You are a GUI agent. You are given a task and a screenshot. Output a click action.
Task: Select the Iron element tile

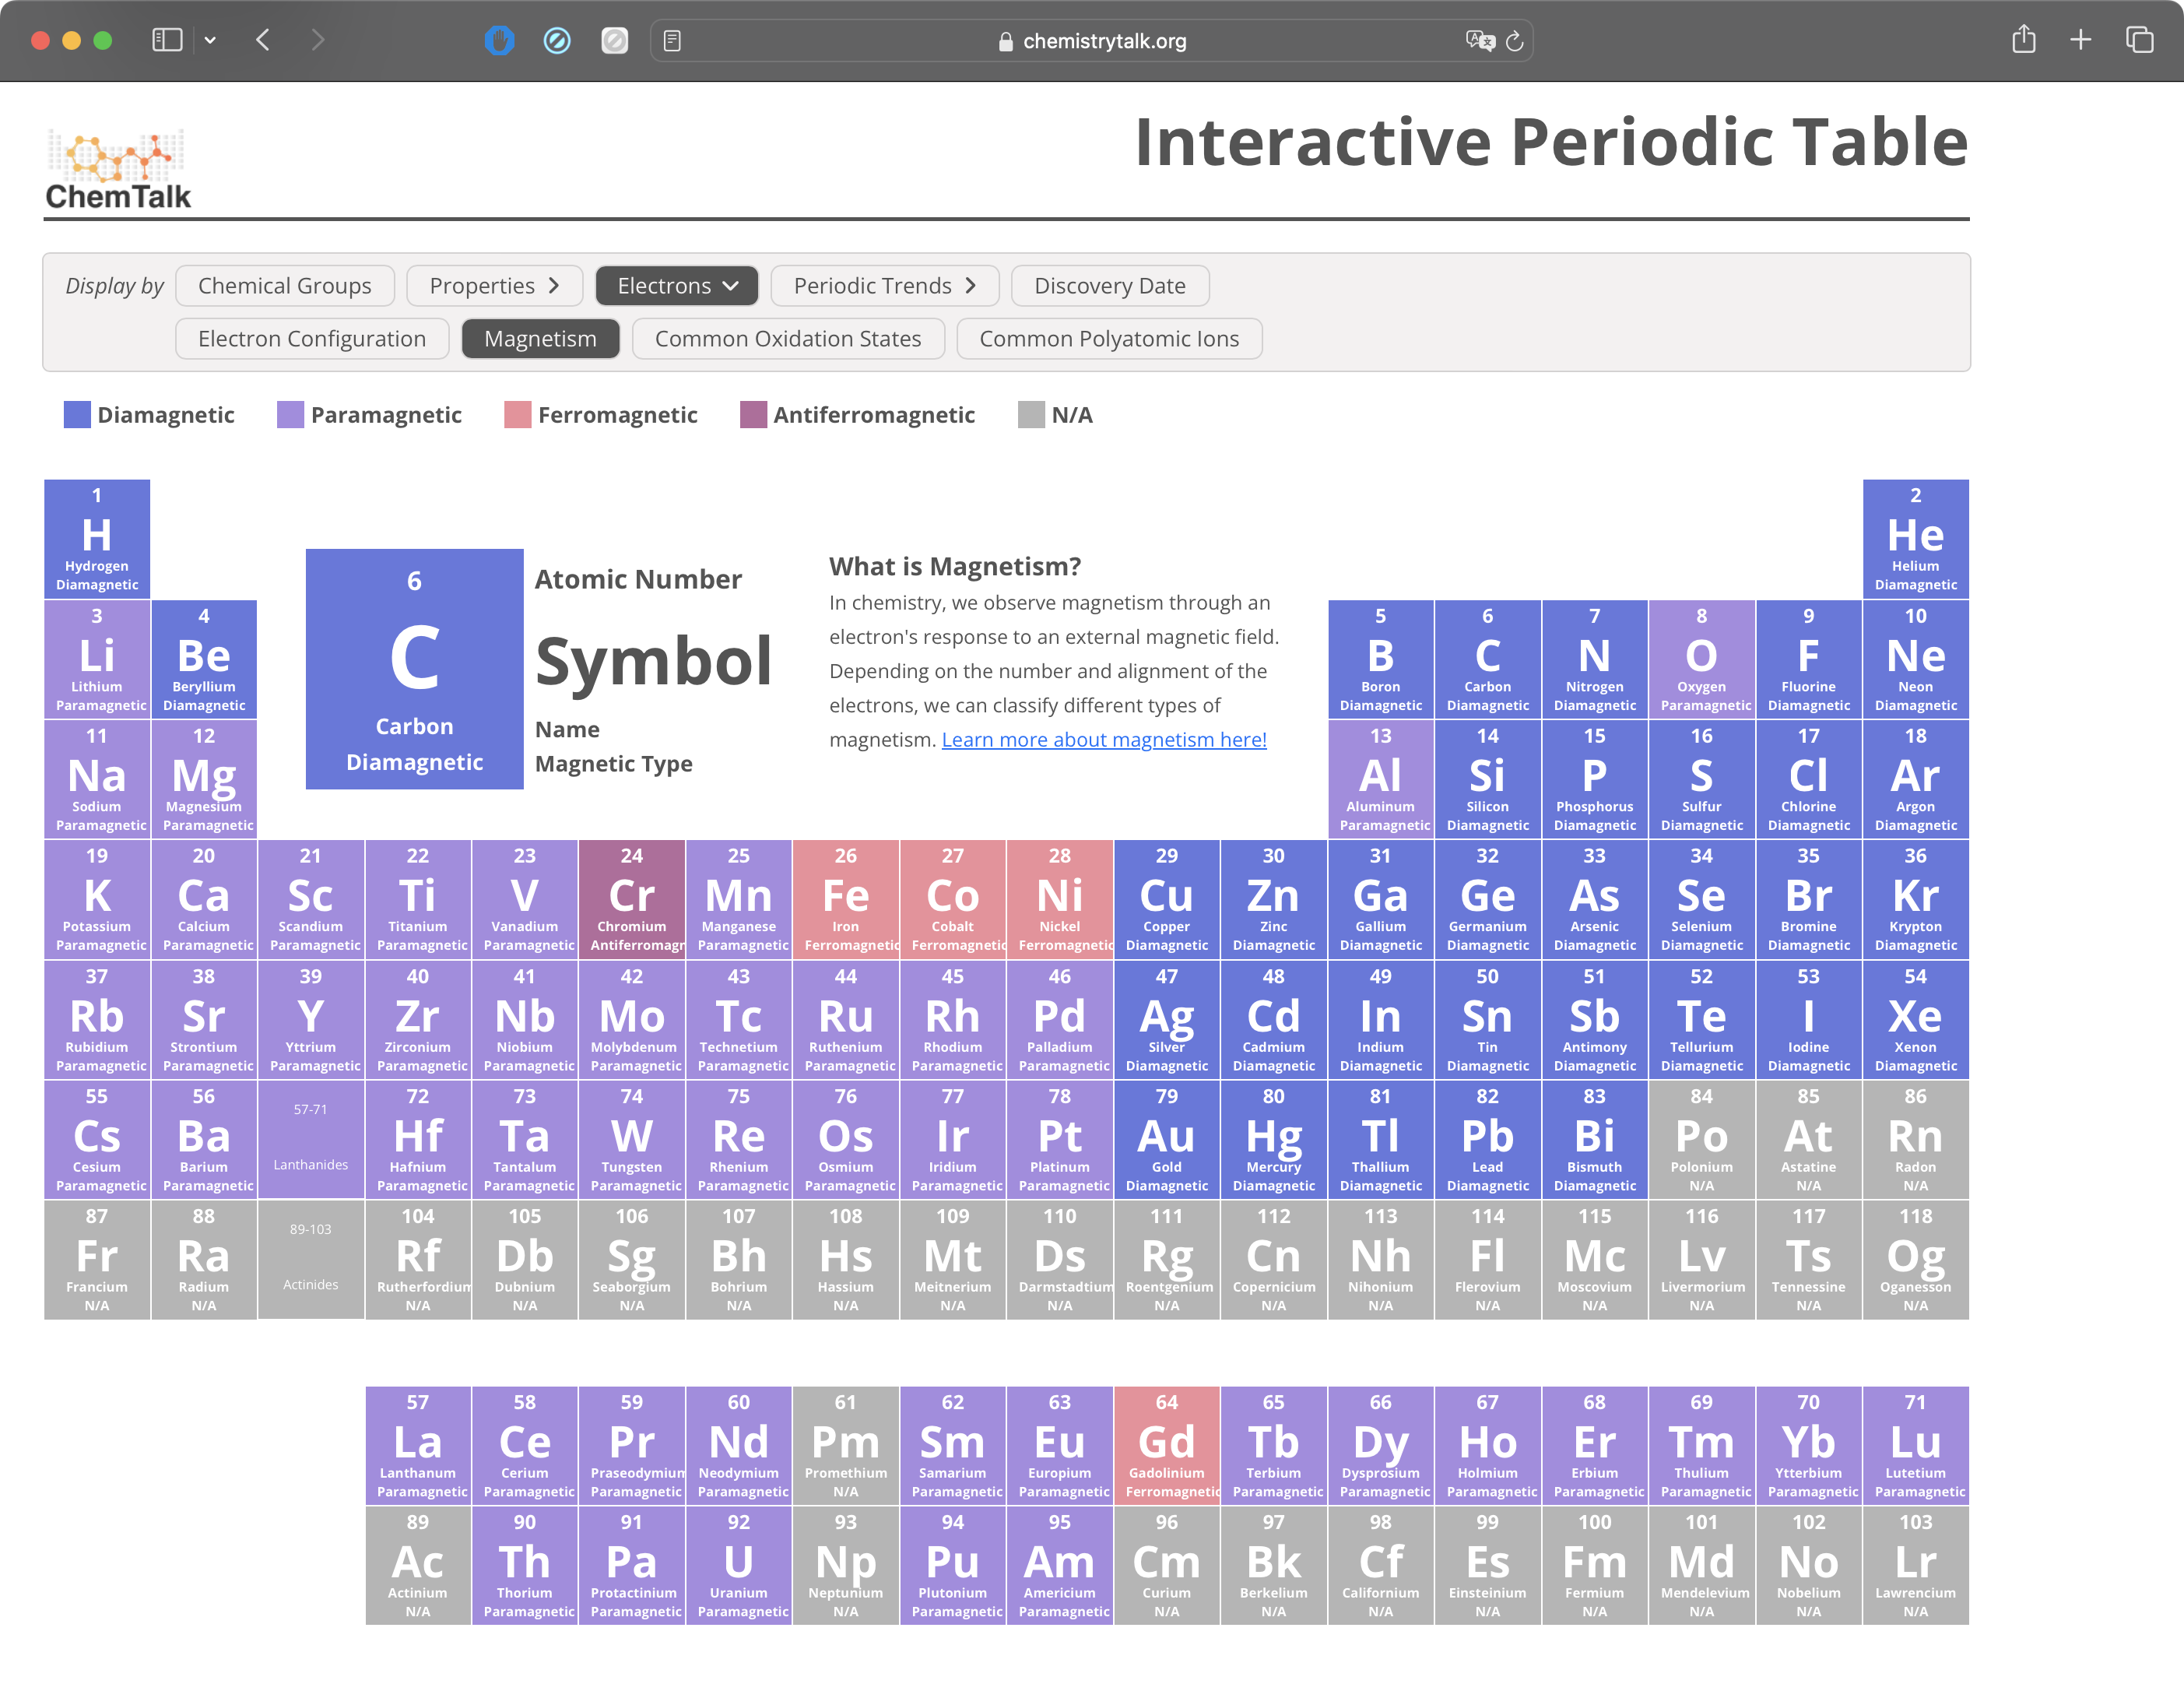[846, 899]
